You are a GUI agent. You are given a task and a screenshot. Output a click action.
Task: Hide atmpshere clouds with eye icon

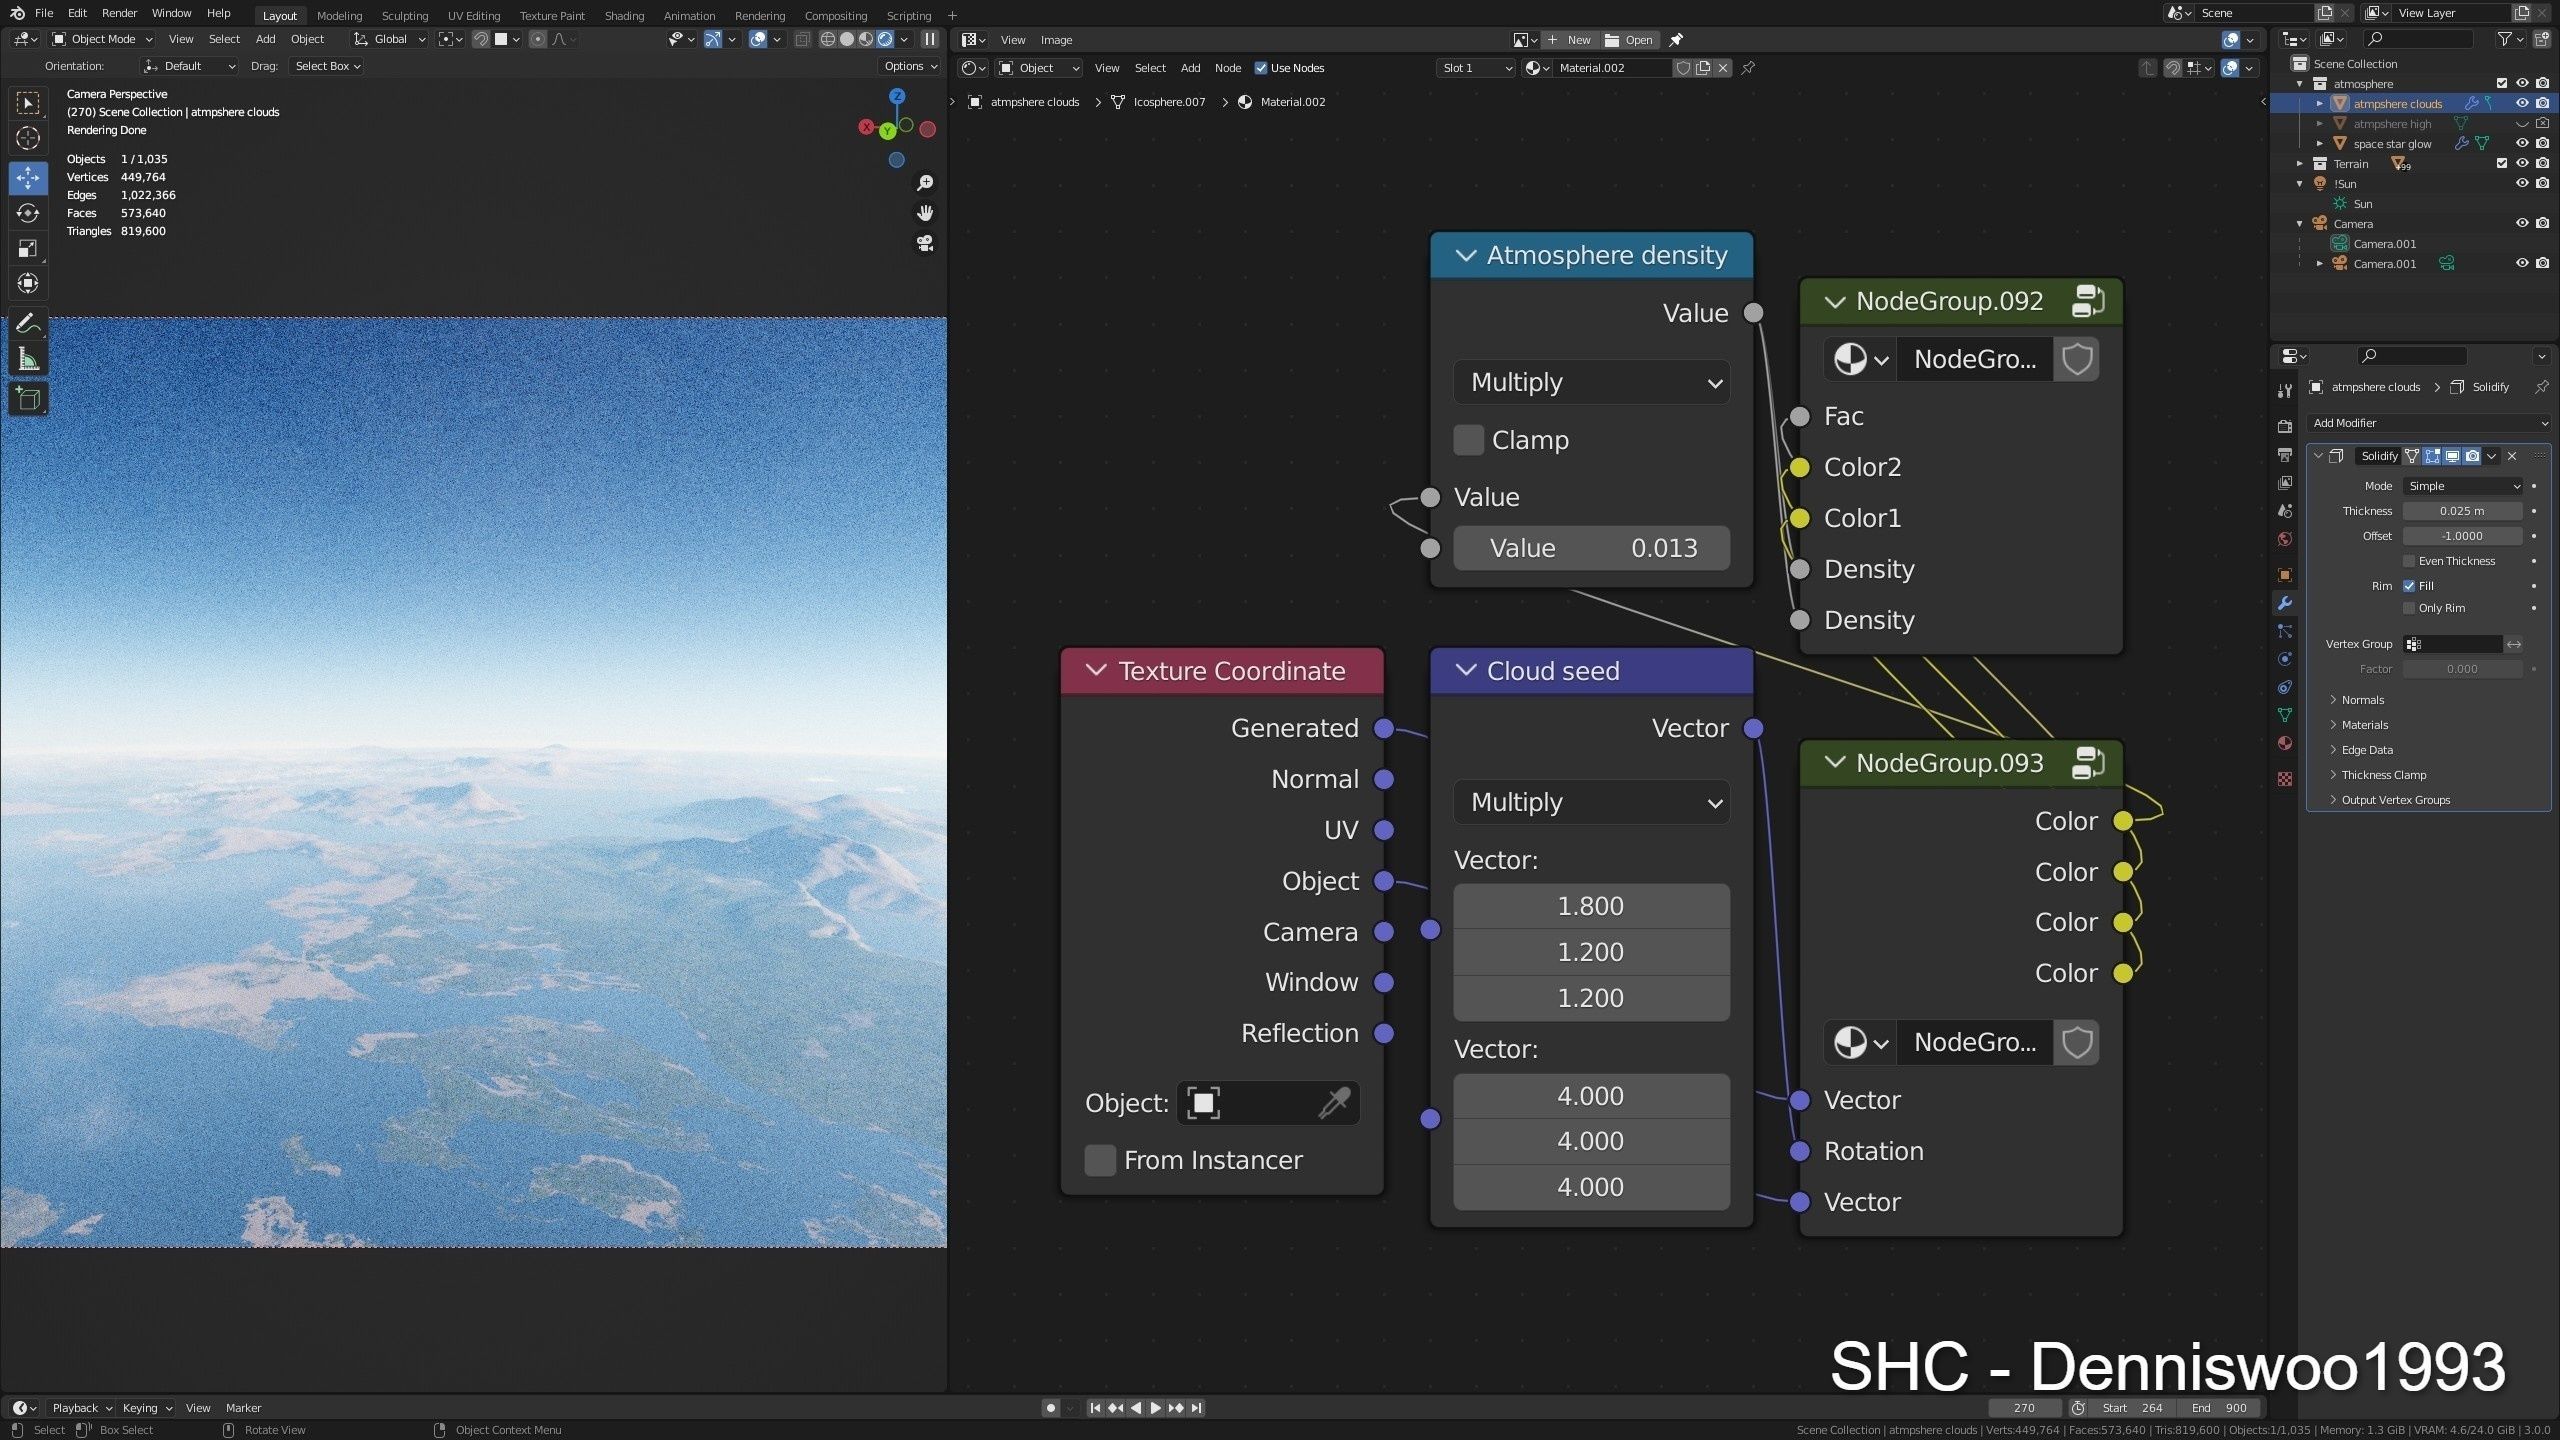2522,103
